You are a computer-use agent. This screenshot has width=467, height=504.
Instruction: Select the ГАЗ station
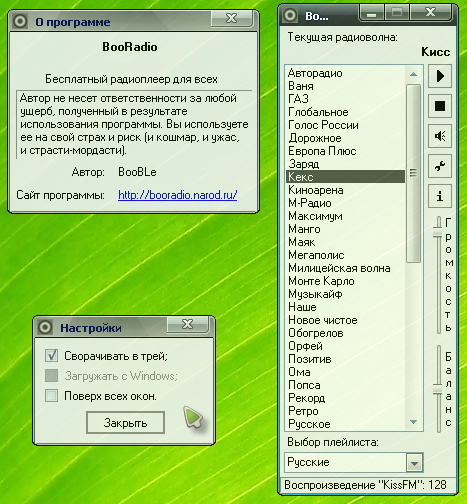(x=345, y=99)
